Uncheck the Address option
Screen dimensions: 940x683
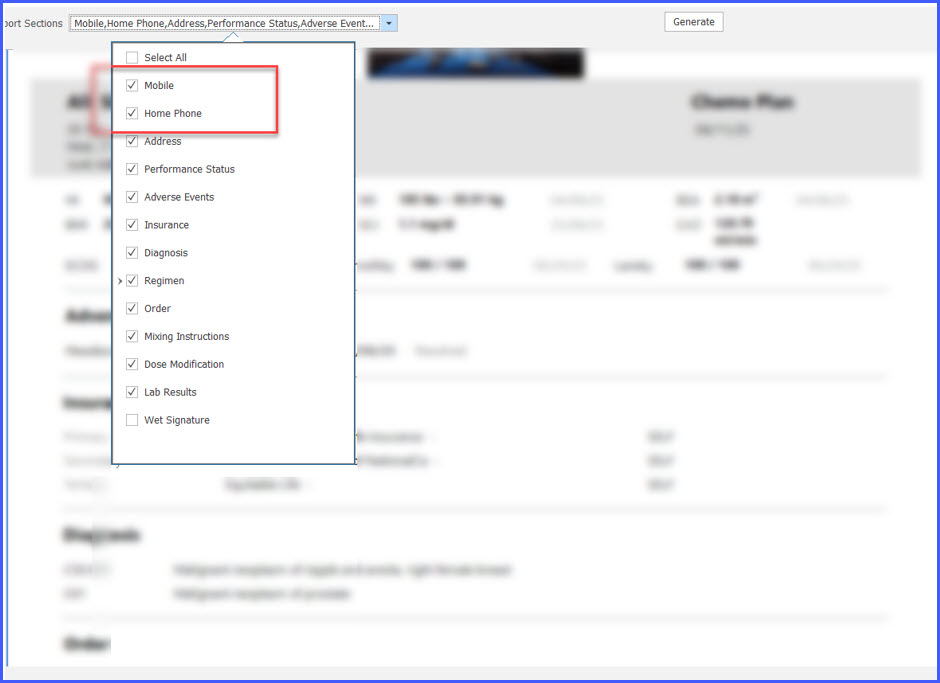tap(132, 141)
